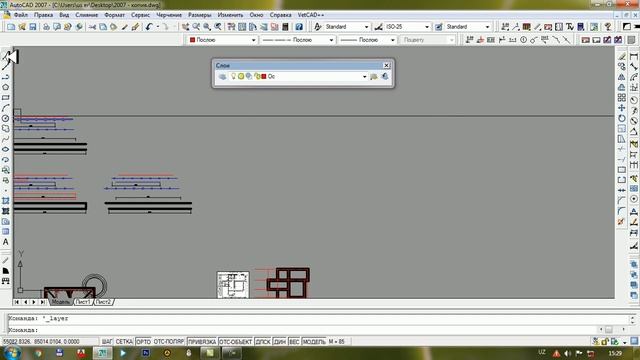Open the Файл menu
Viewport: 640px width, 360px height.
click(x=21, y=15)
